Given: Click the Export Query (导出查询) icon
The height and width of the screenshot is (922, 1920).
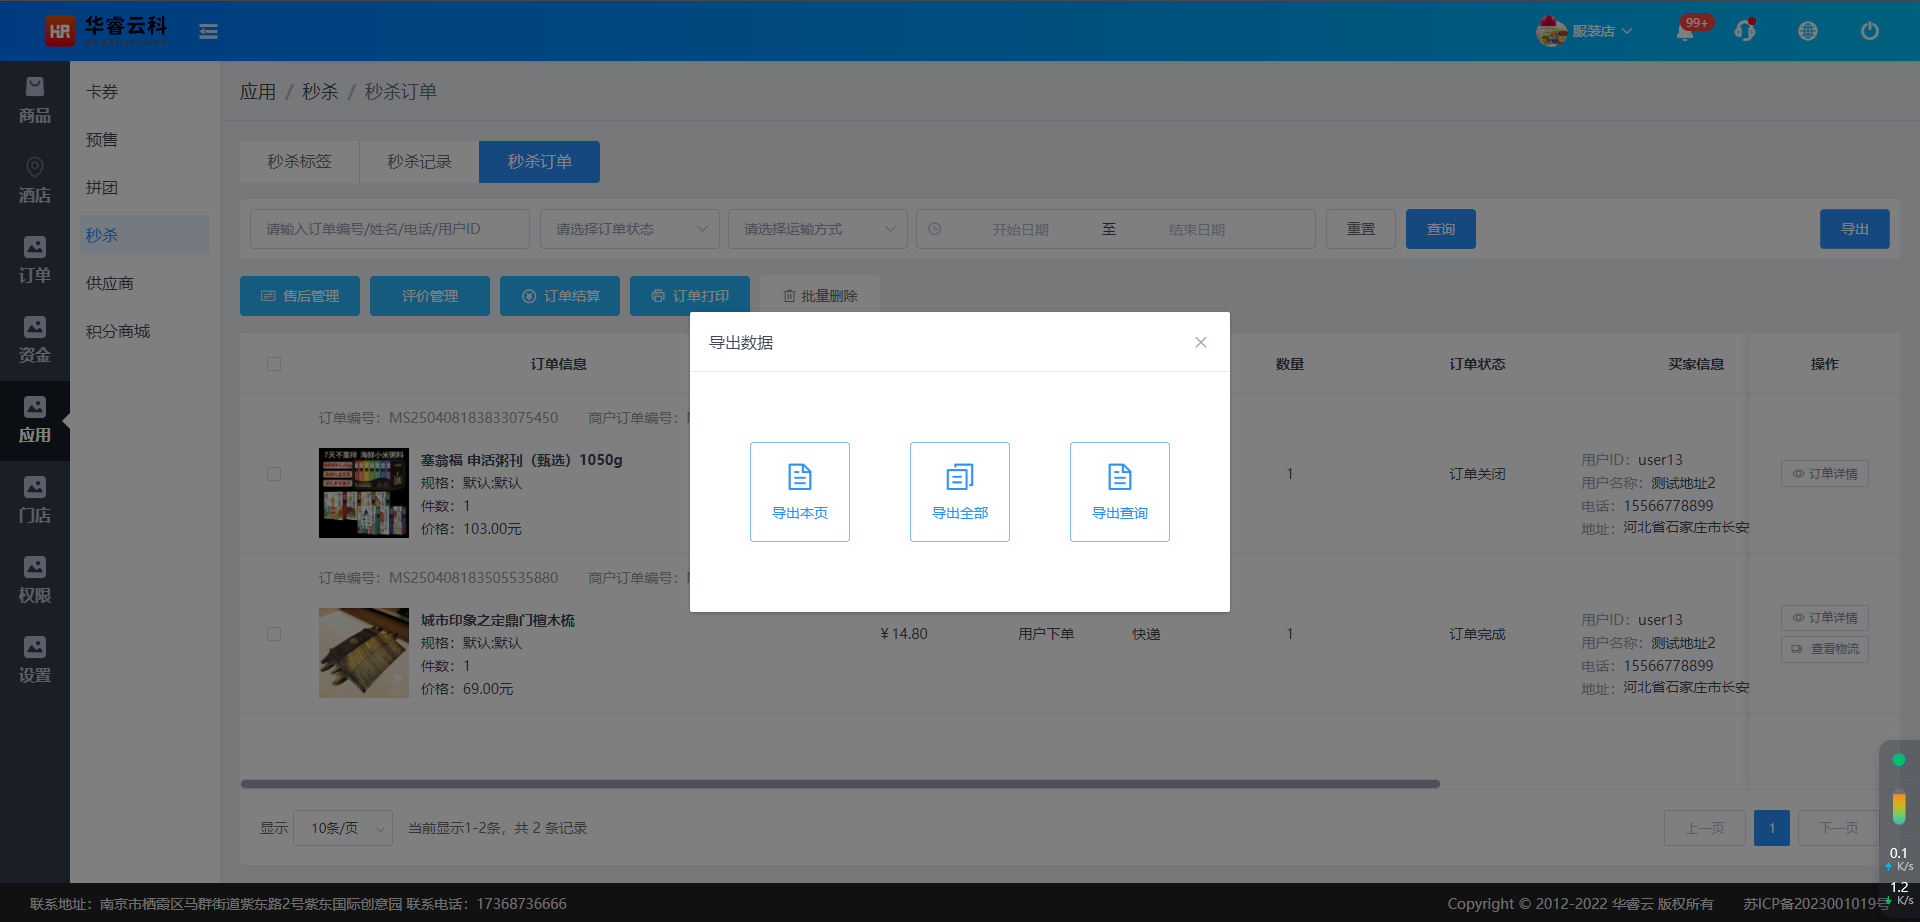Looking at the screenshot, I should point(1120,478).
